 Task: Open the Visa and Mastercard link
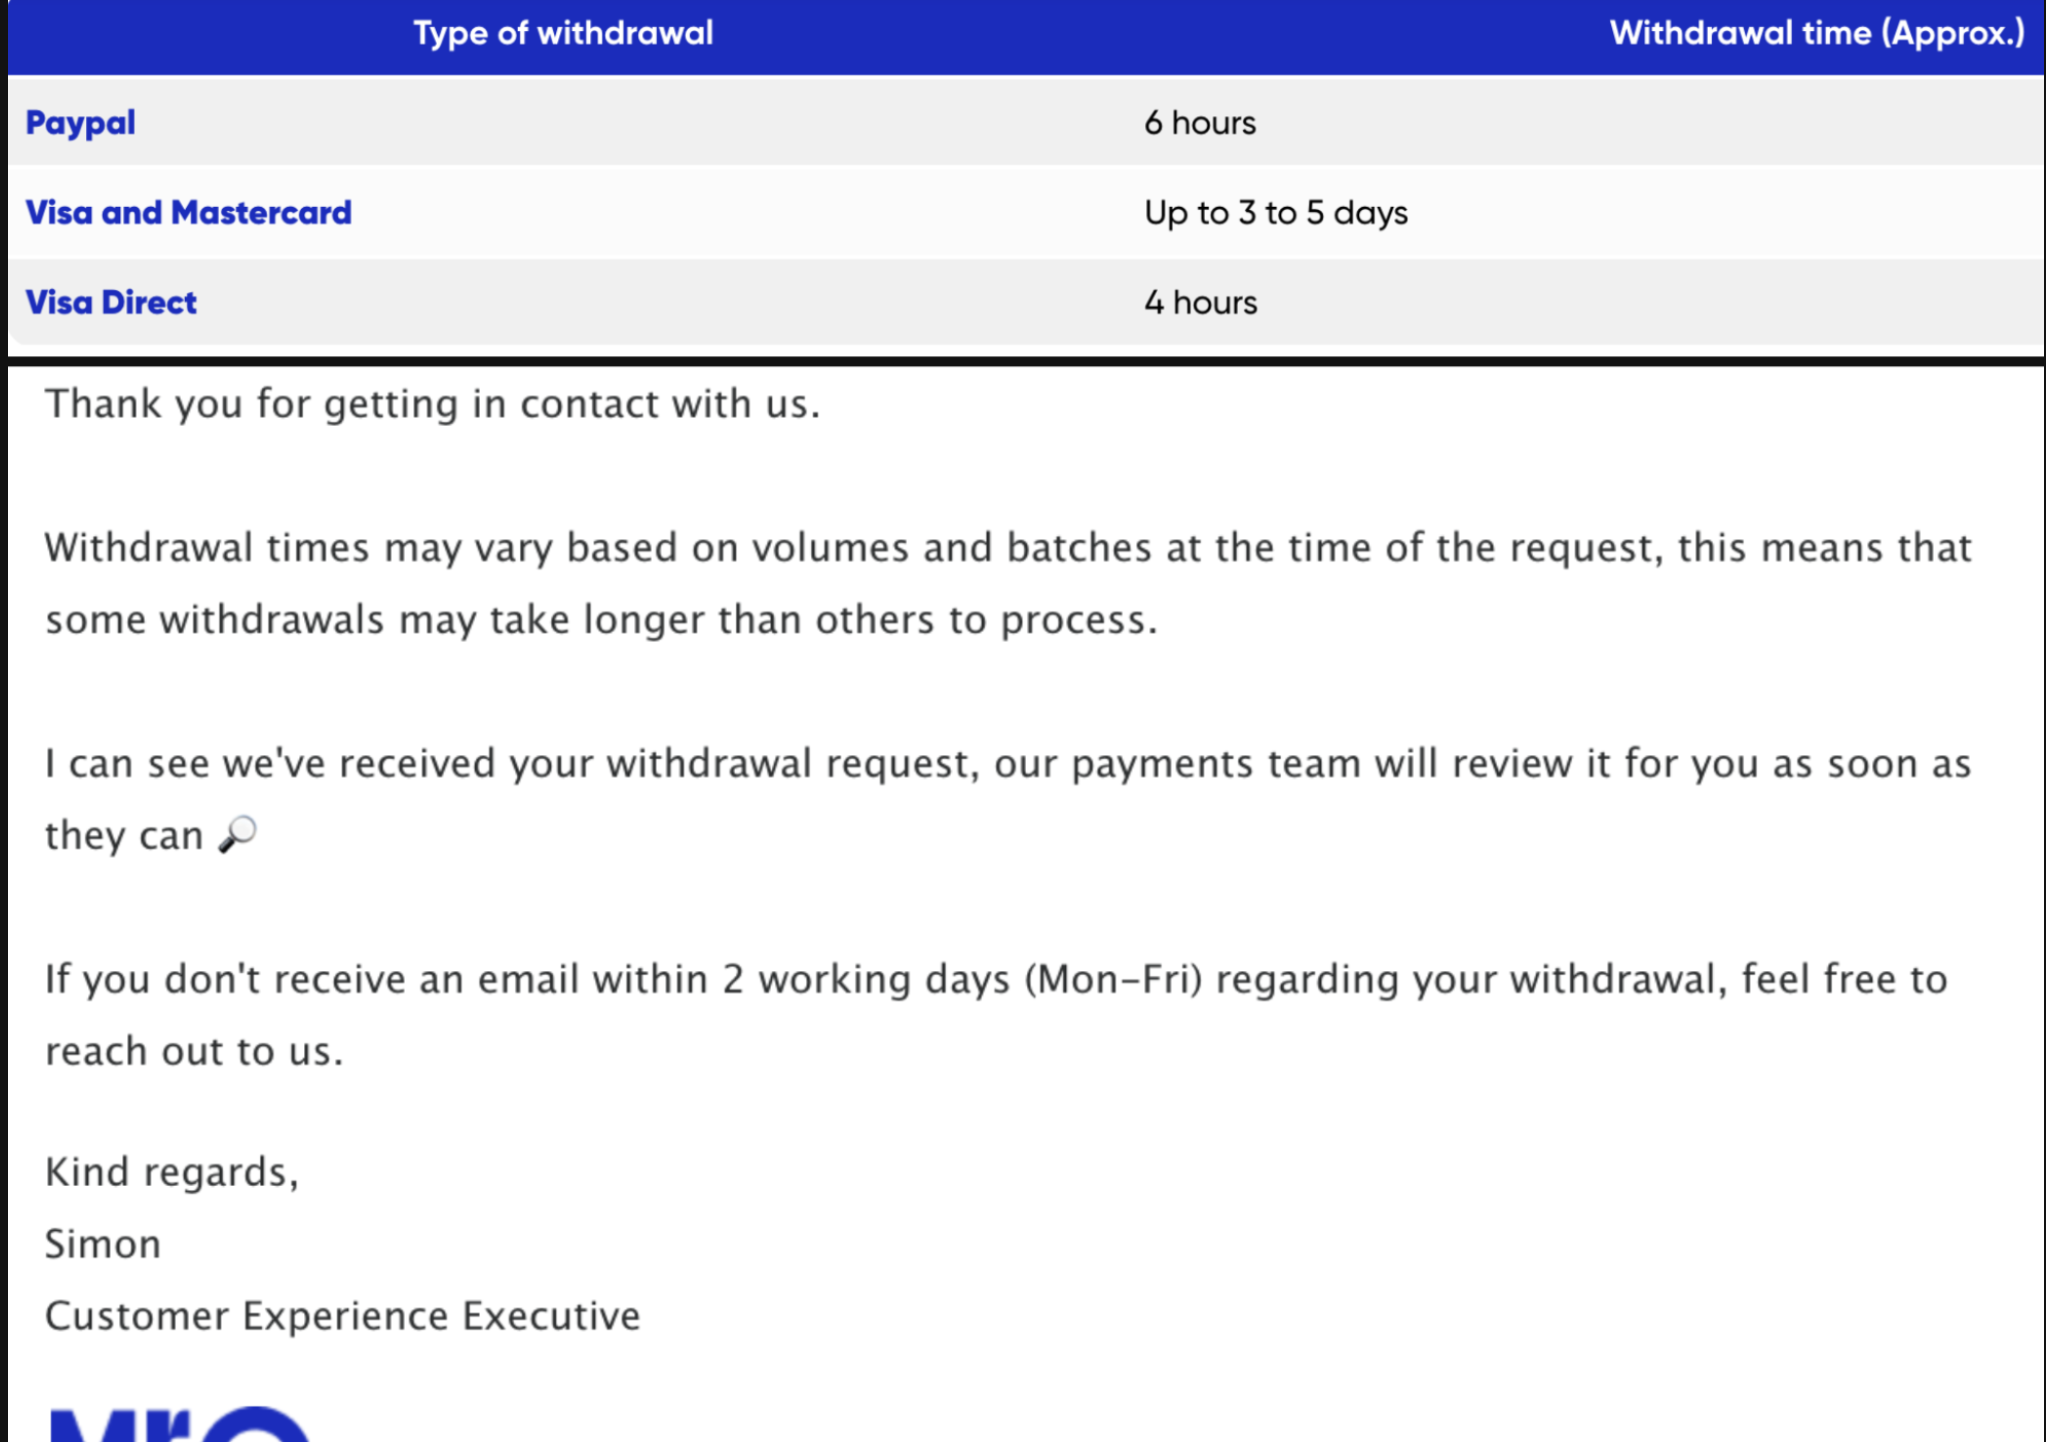[x=188, y=213]
